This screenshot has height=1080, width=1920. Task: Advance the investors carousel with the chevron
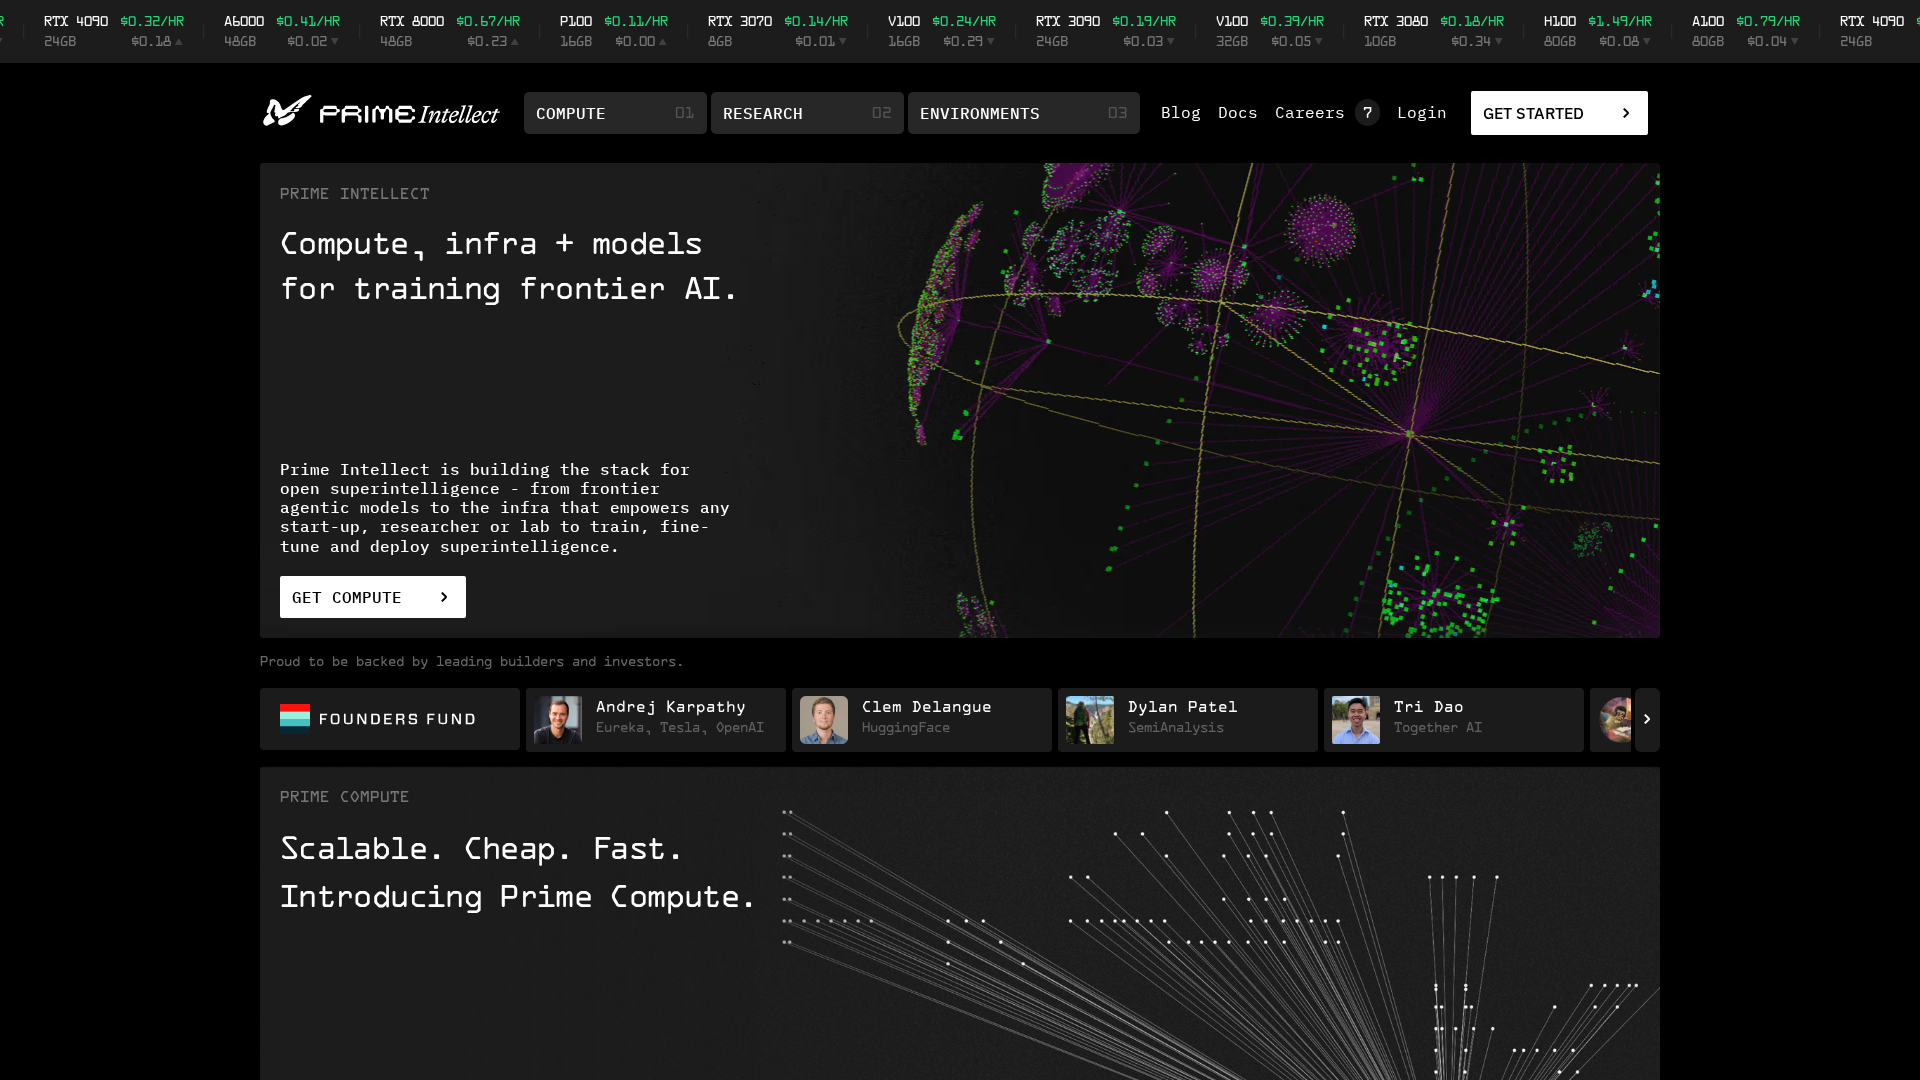point(1646,719)
